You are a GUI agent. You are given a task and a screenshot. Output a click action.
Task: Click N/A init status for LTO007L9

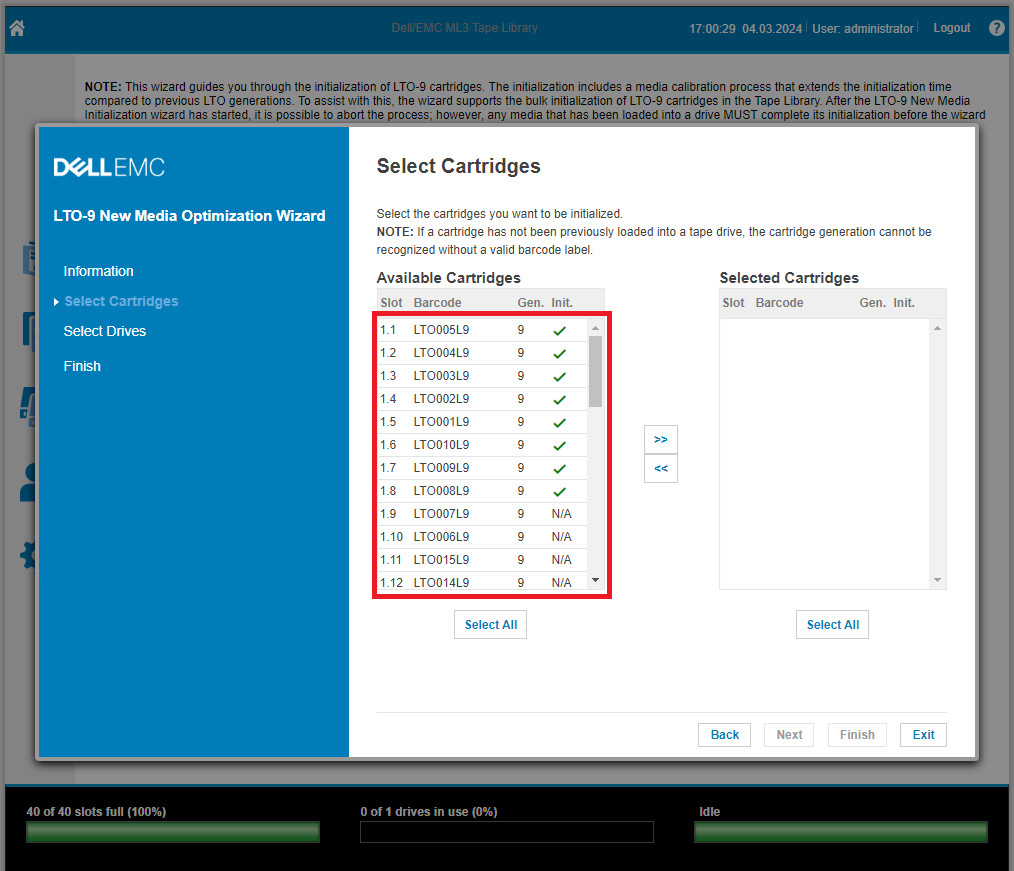pos(561,513)
